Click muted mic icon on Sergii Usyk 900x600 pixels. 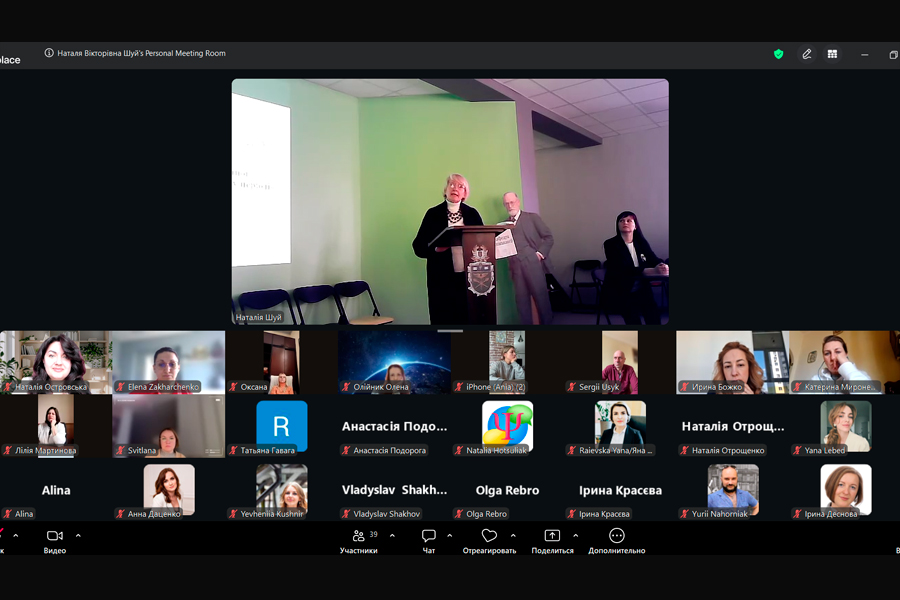click(x=572, y=387)
